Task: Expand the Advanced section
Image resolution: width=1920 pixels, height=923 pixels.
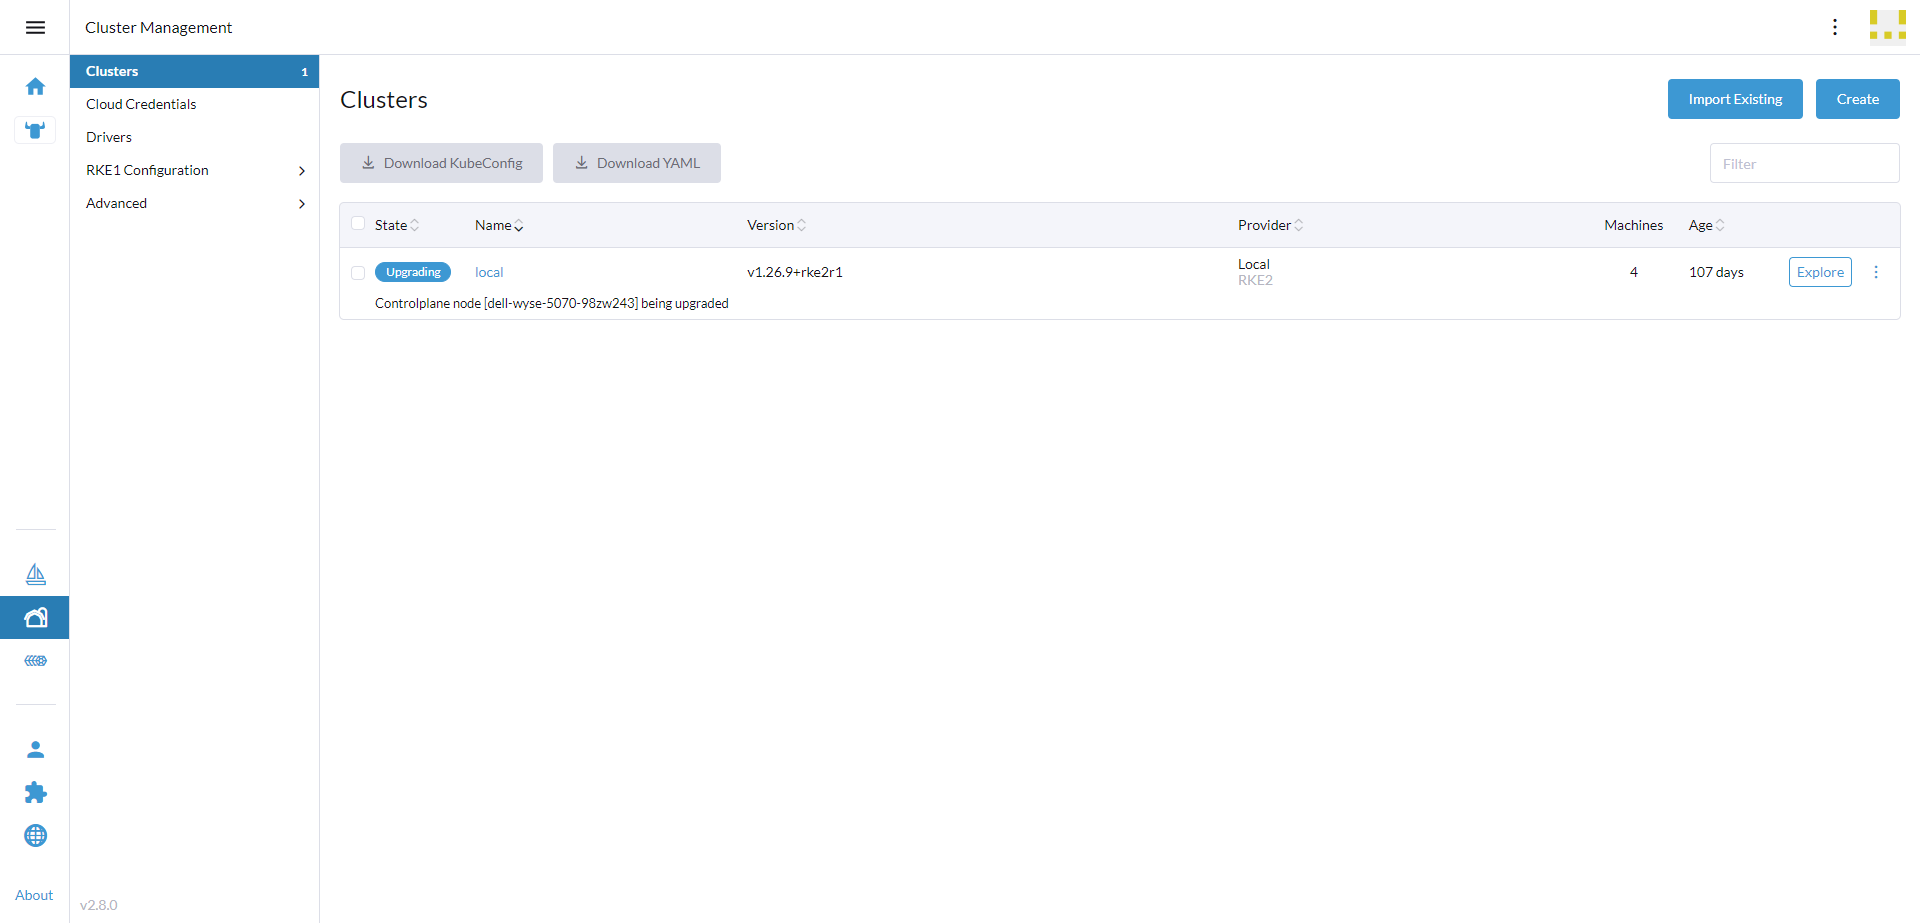Action: 301,204
